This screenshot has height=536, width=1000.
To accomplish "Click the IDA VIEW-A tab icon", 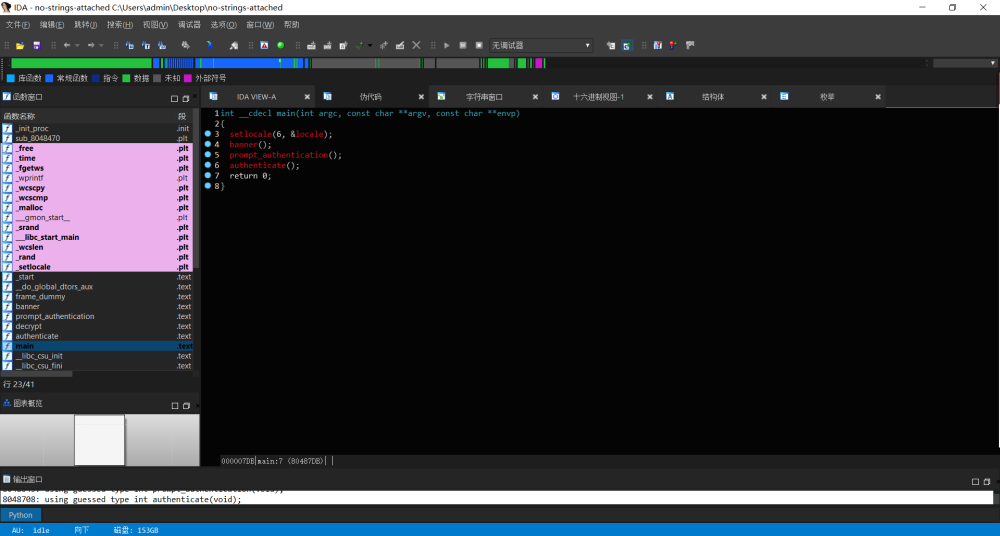I will tap(214, 96).
